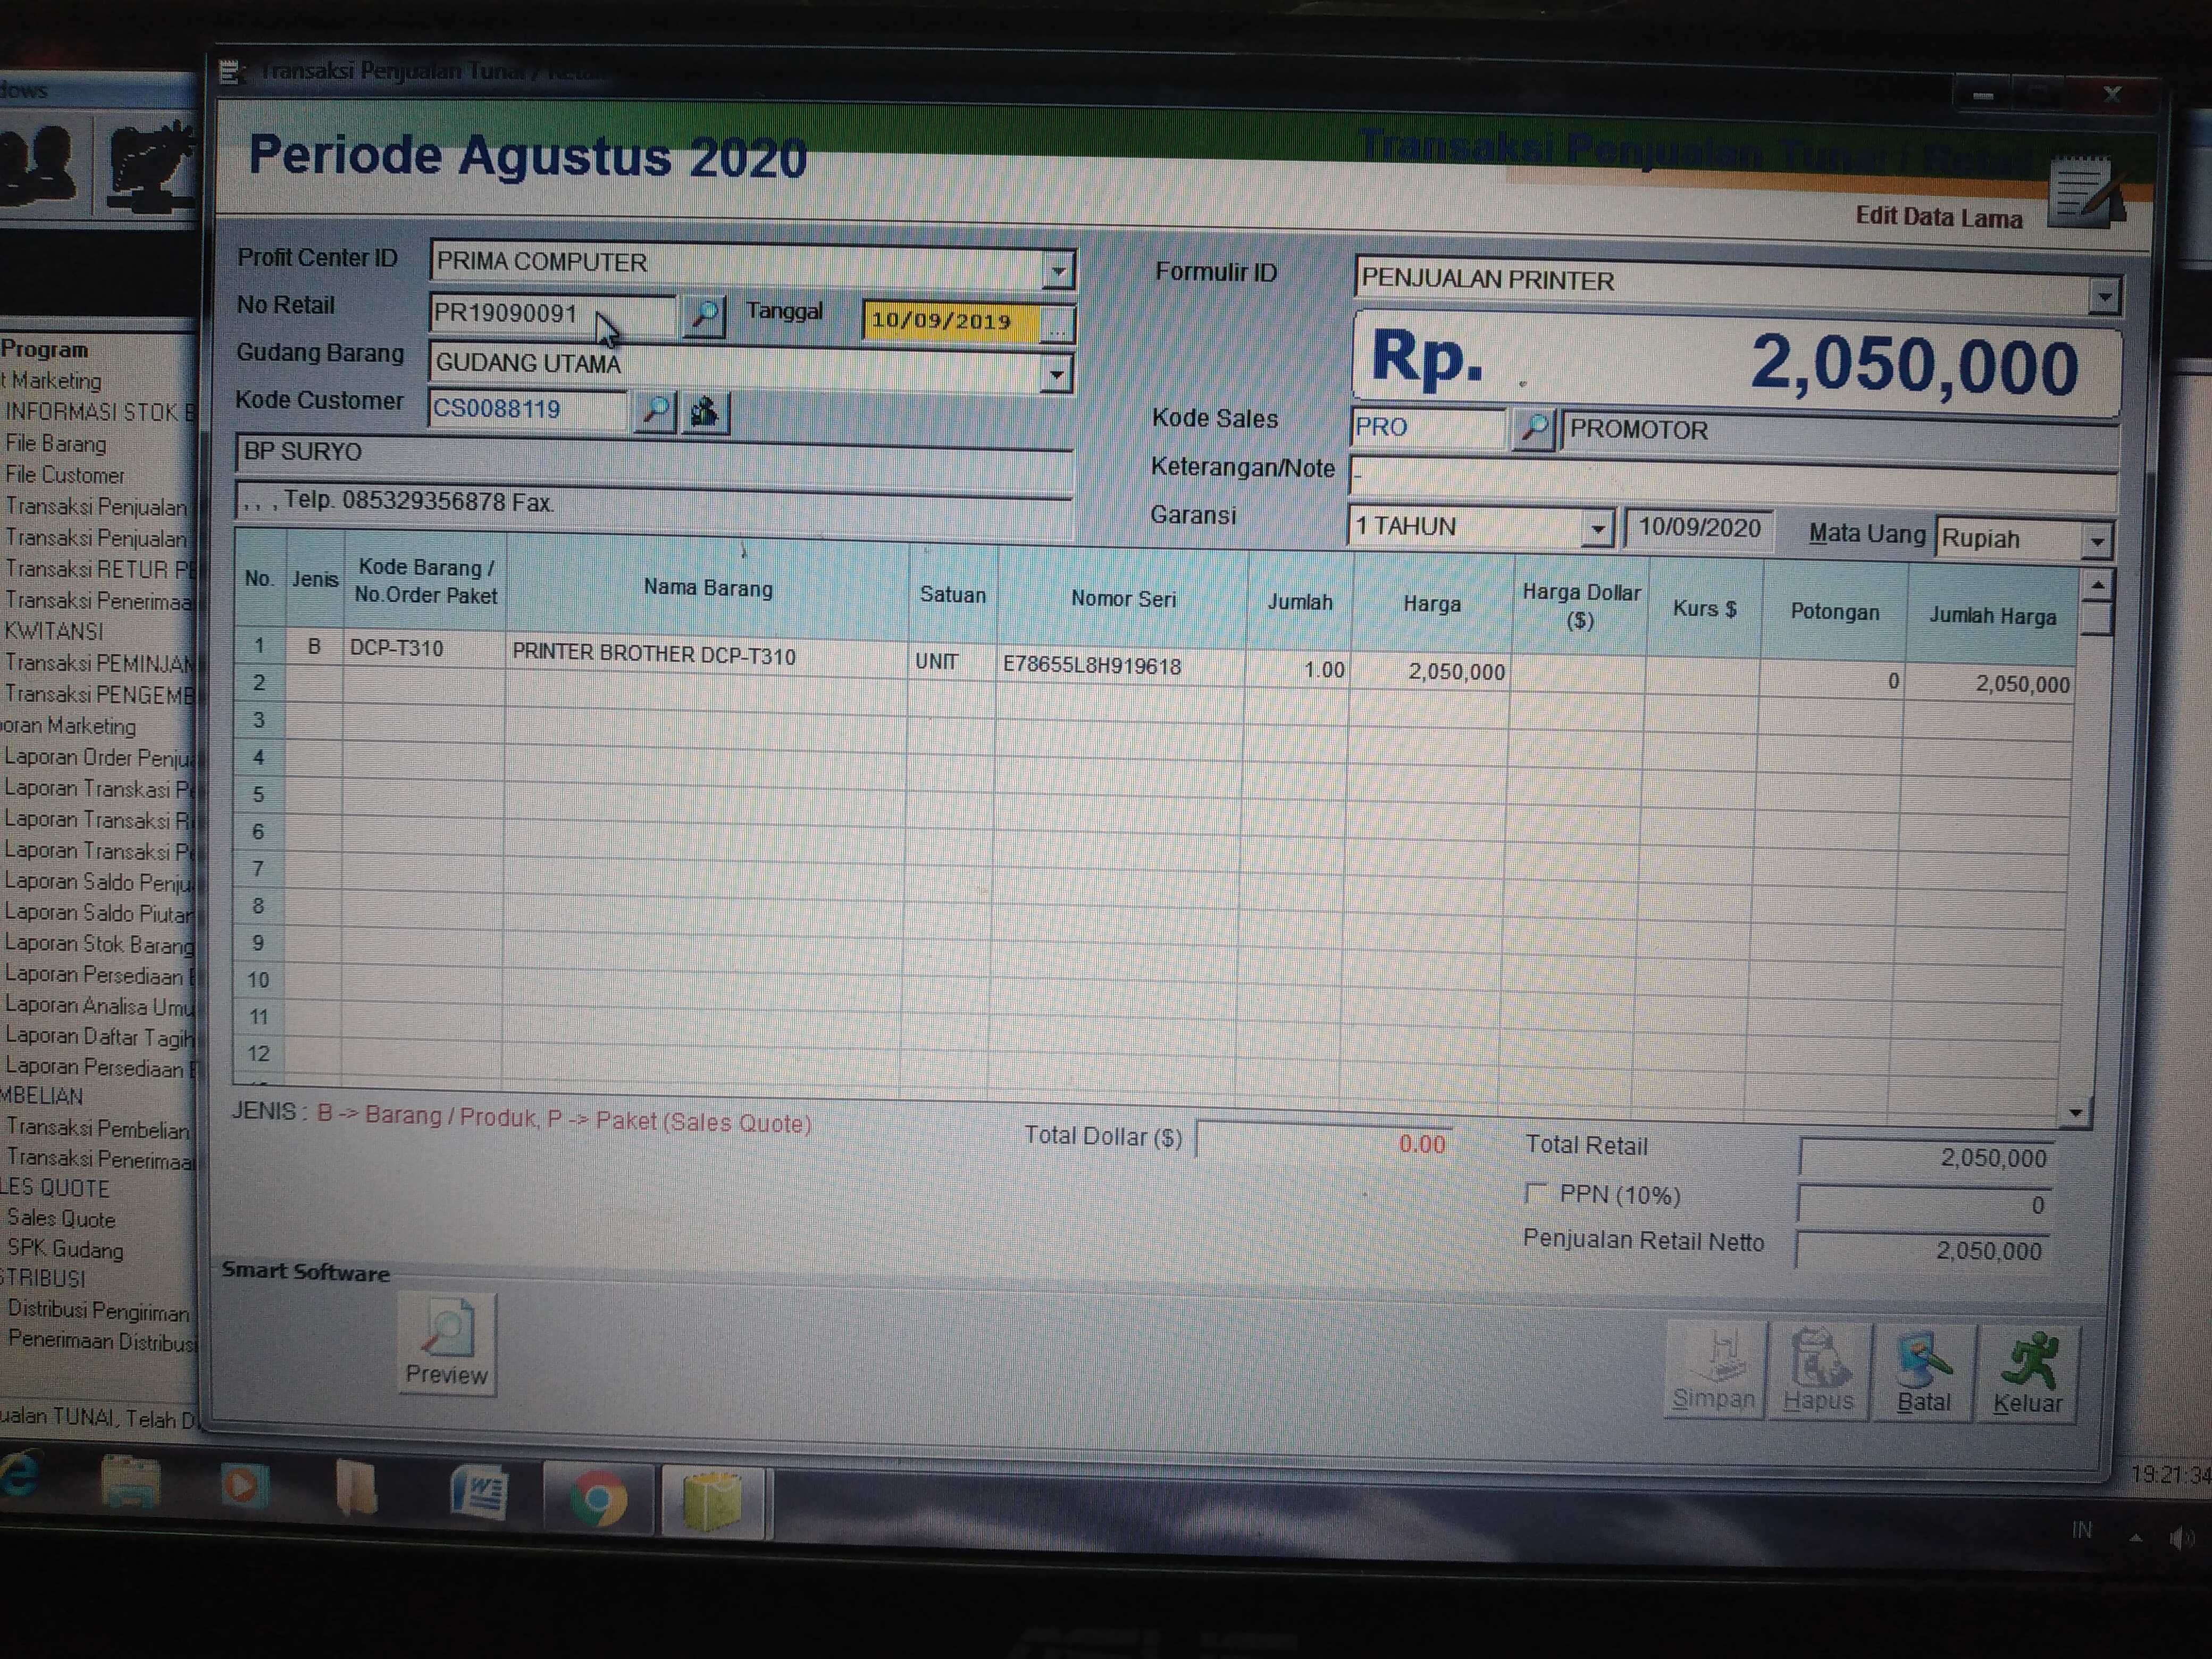The image size is (2212, 1659).
Task: Enable the PPN (10%) checkbox
Action: 1536,1192
